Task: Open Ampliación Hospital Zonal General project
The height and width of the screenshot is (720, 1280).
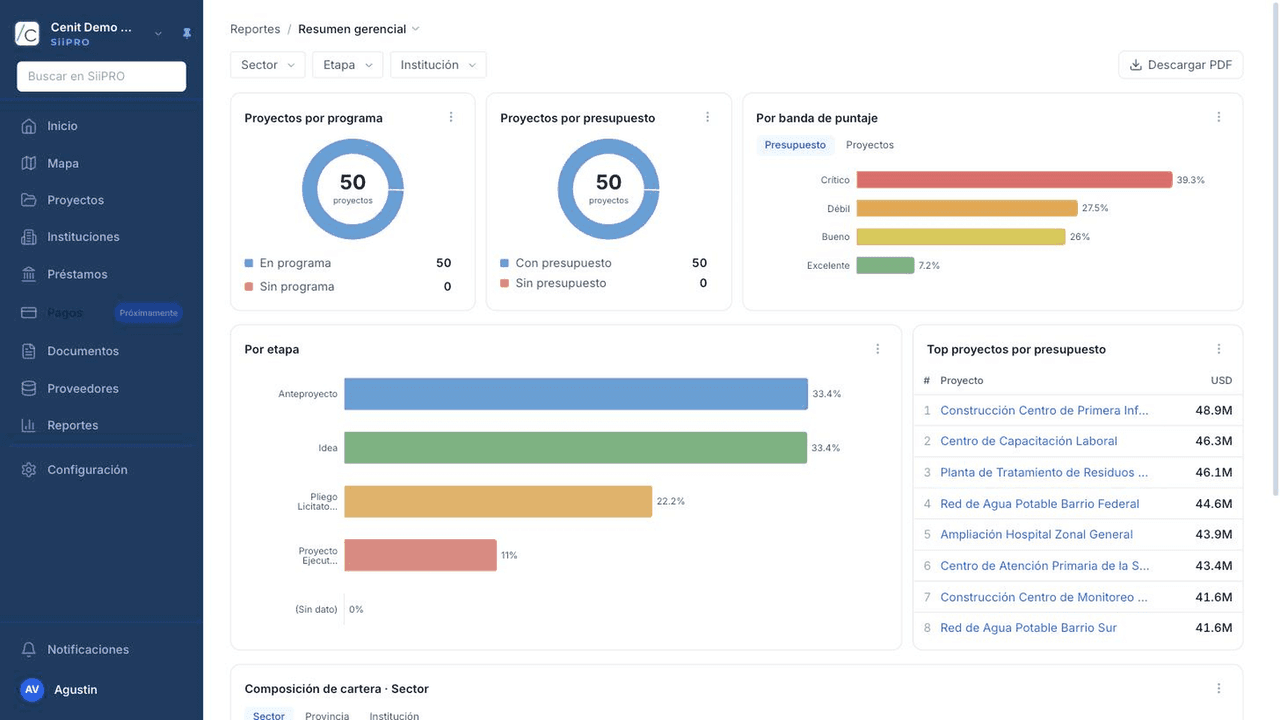Action: (x=1036, y=535)
